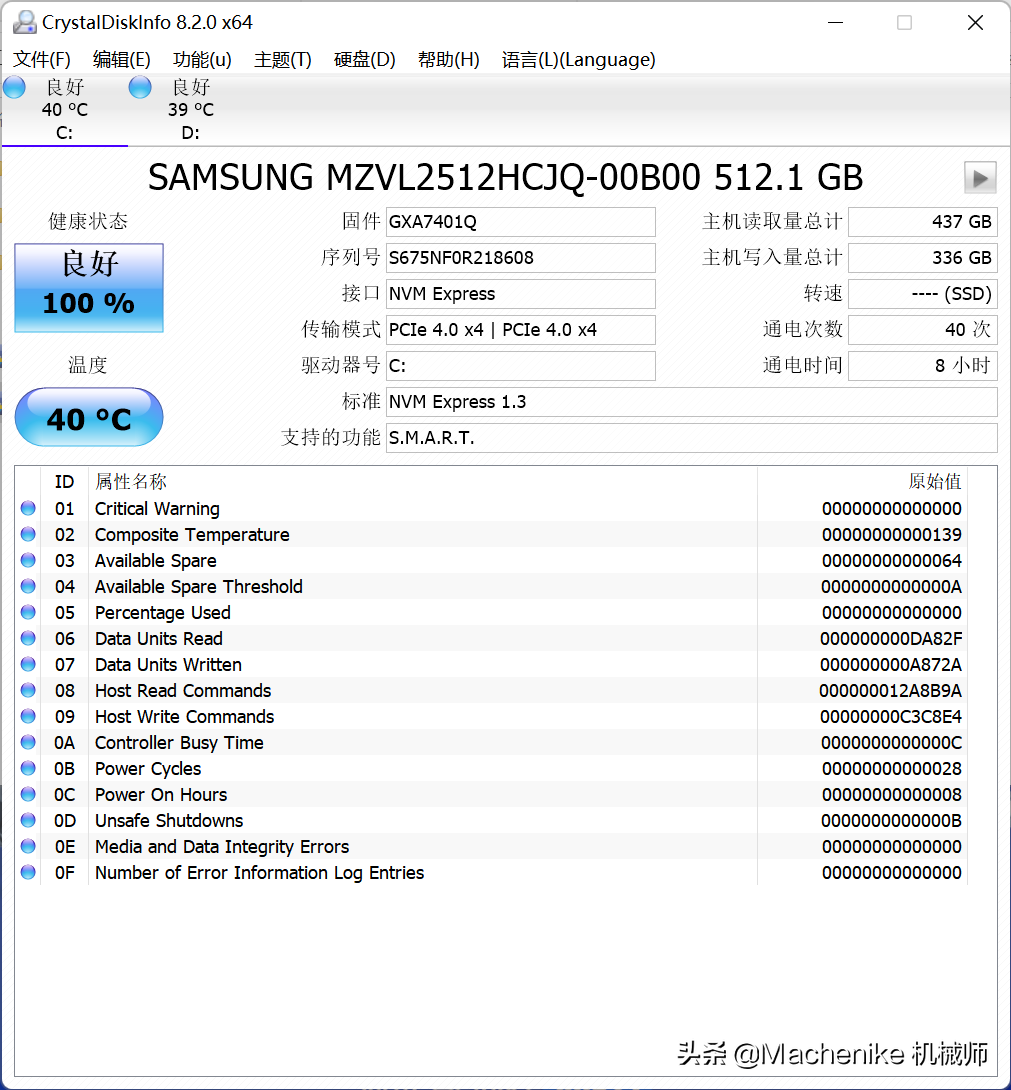Image resolution: width=1011 pixels, height=1090 pixels.
Task: Click the transfer mode field PCIe 4.0 x4
Action: [x=520, y=330]
